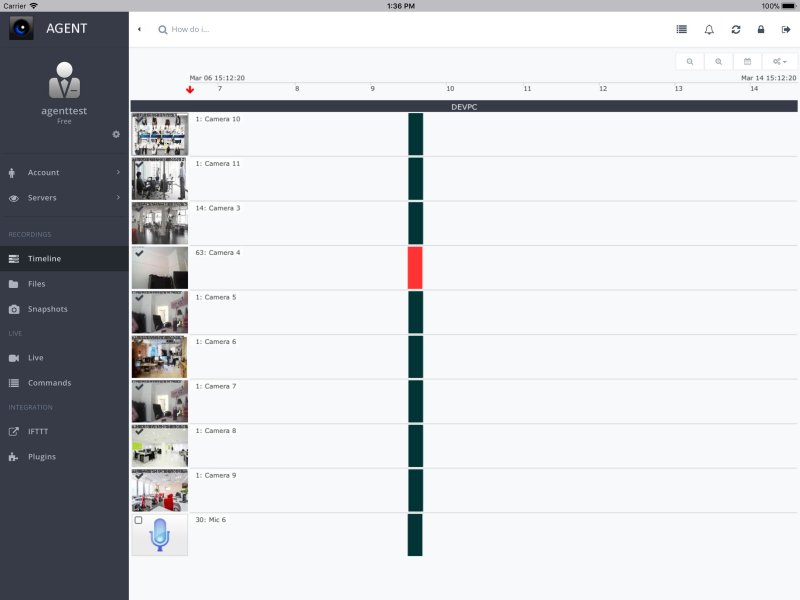
Task: Open the IFTTT integration link
Action: pyautogui.click(x=37, y=432)
